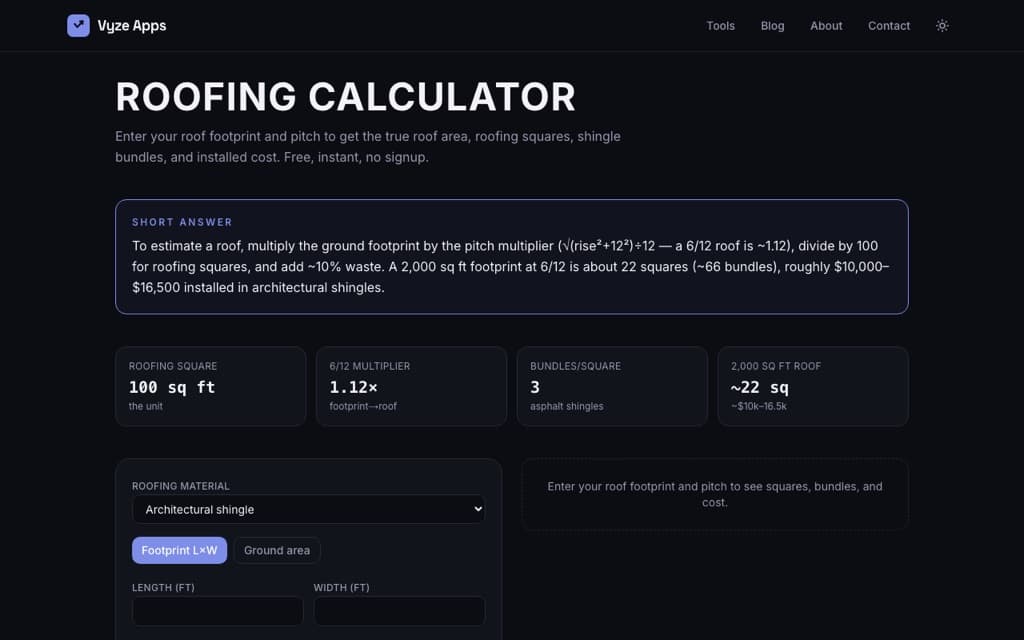Click the Vyze Apps logo icon
Screen dimensions: 1024x640
click(78, 25)
